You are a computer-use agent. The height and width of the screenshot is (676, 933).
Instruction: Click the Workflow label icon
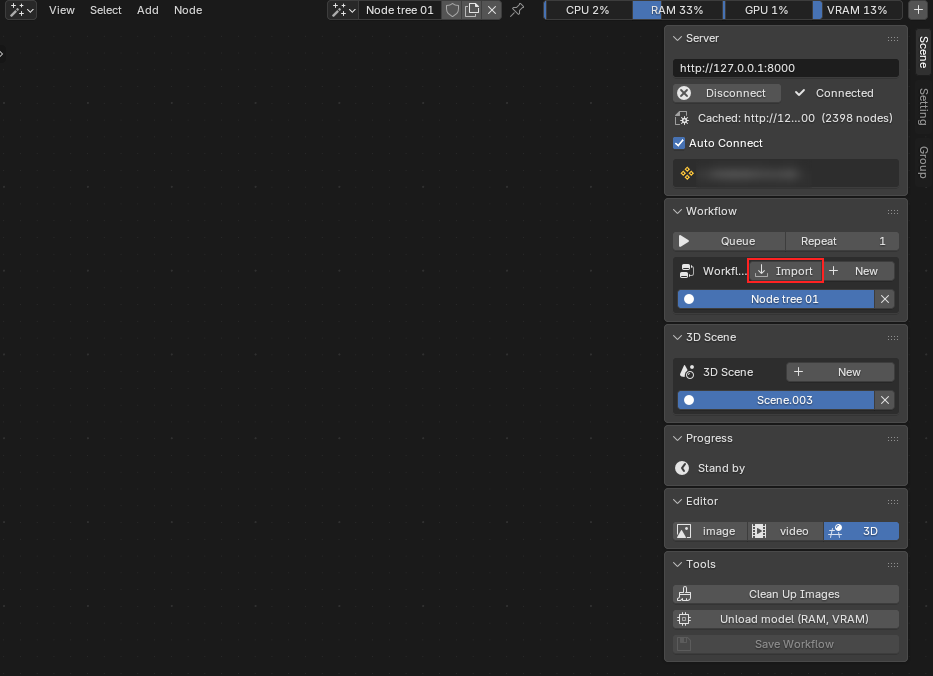[x=687, y=271]
